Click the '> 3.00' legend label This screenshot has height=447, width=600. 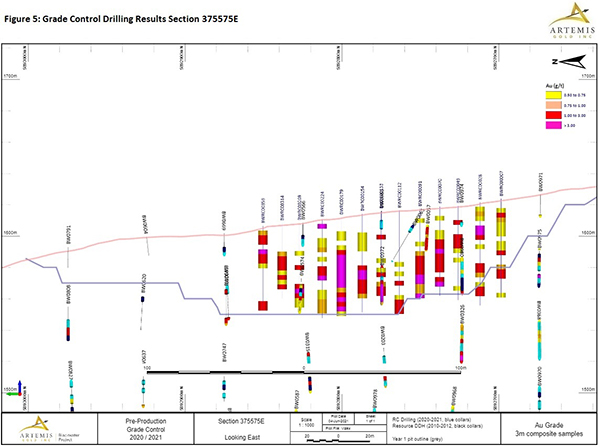coord(570,126)
